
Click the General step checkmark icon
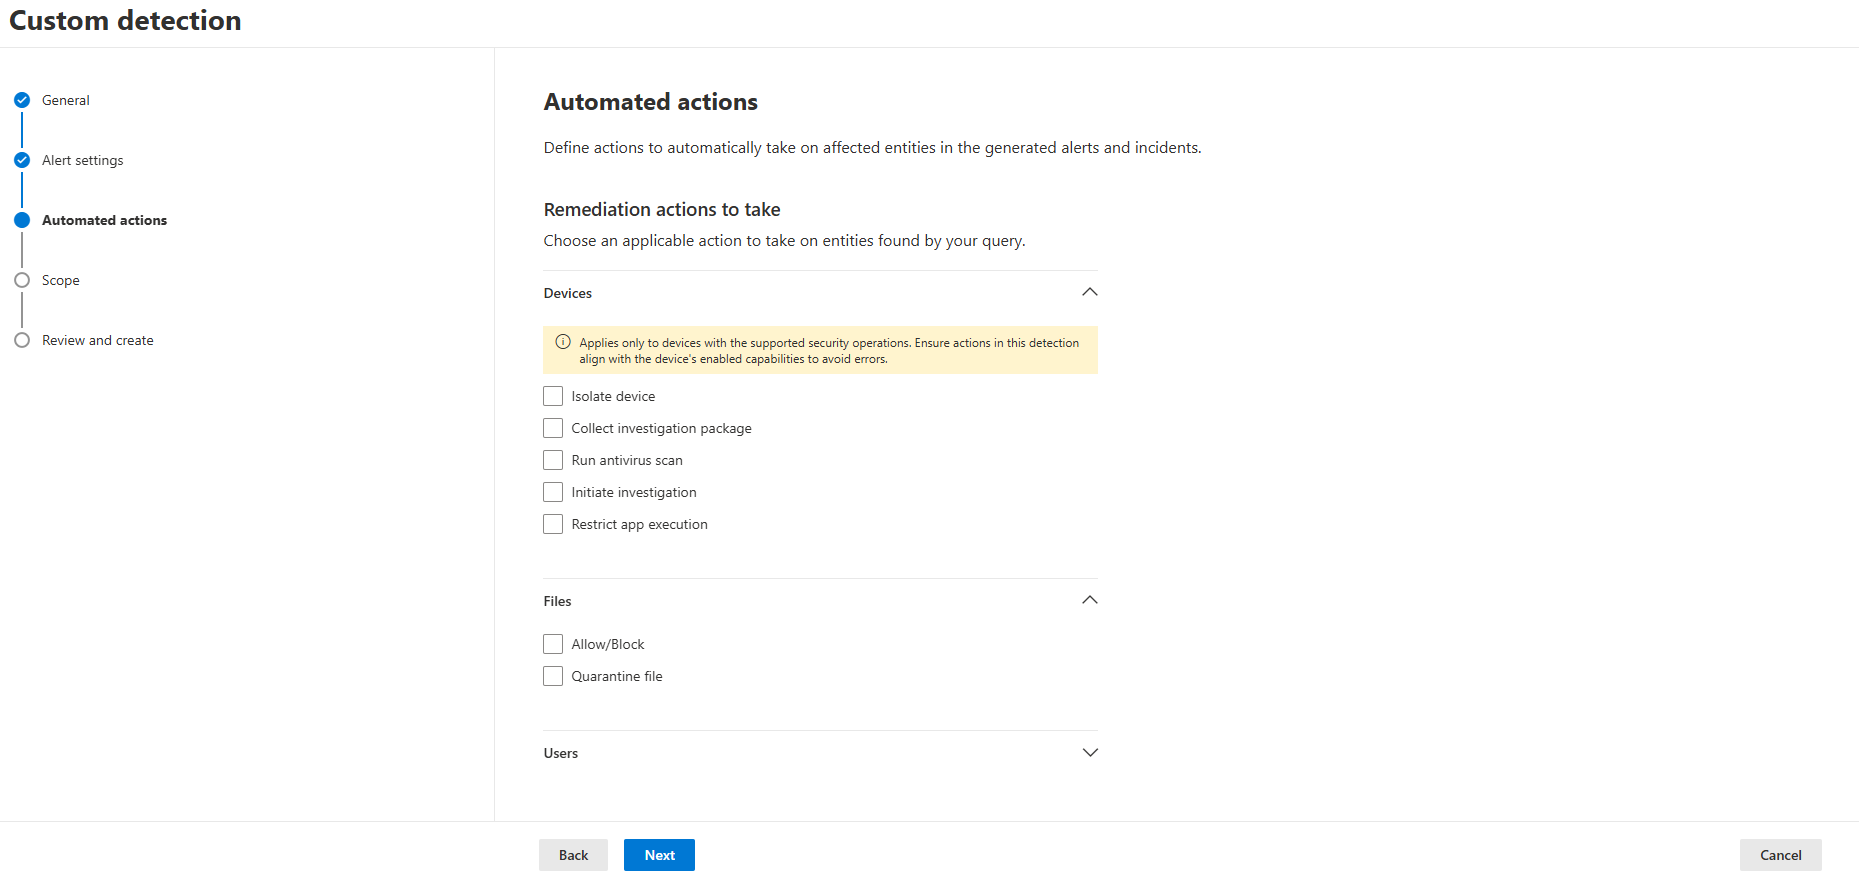[22, 100]
